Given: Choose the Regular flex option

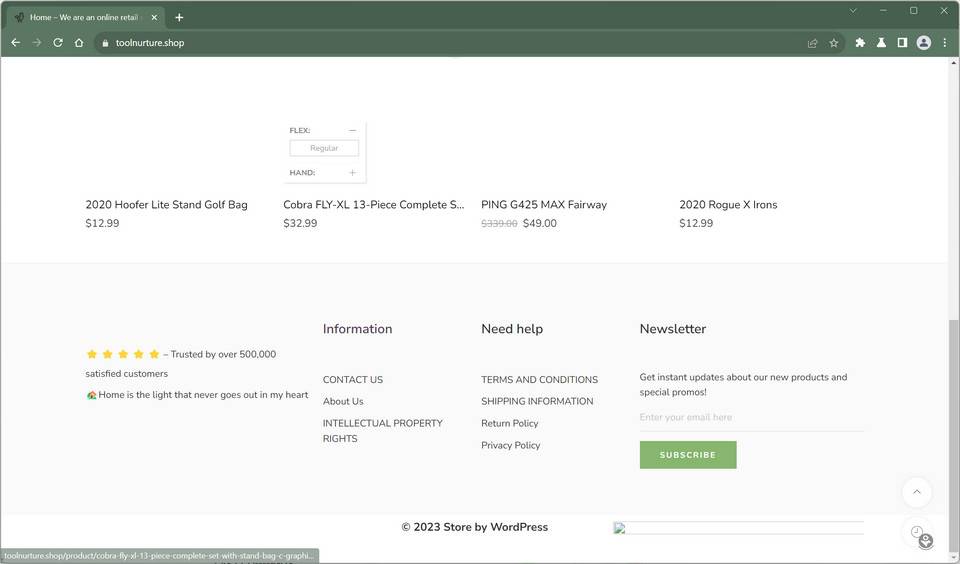Looking at the screenshot, I should point(324,148).
